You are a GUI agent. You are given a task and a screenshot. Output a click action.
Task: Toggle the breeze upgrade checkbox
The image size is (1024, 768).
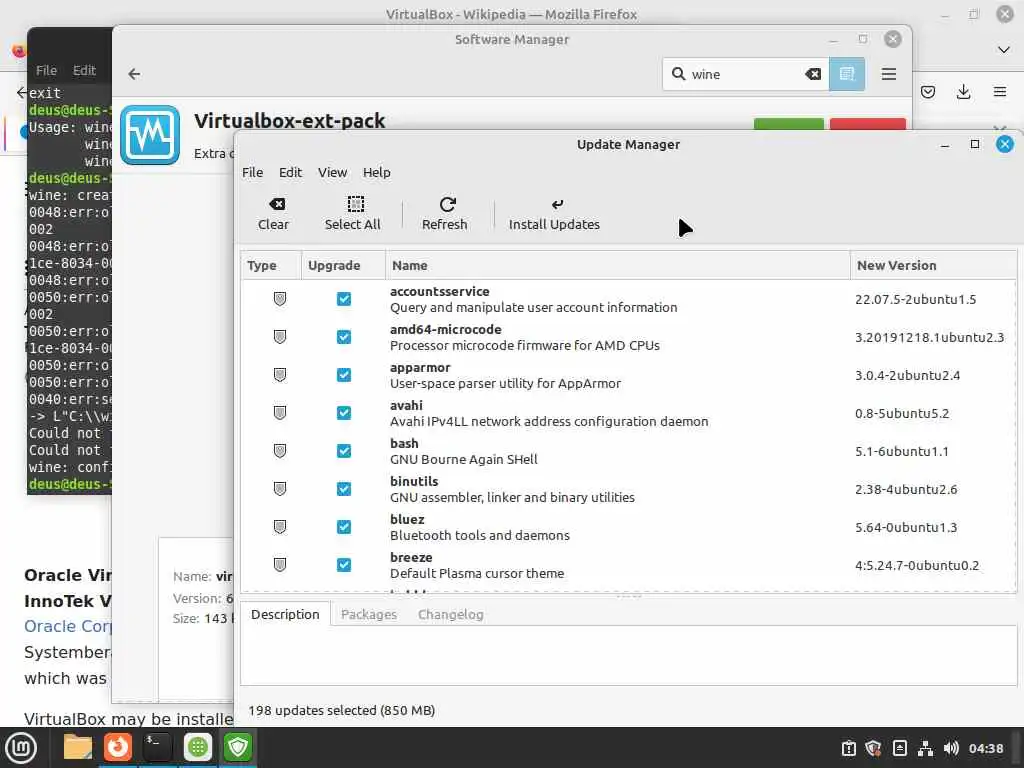tap(344, 565)
